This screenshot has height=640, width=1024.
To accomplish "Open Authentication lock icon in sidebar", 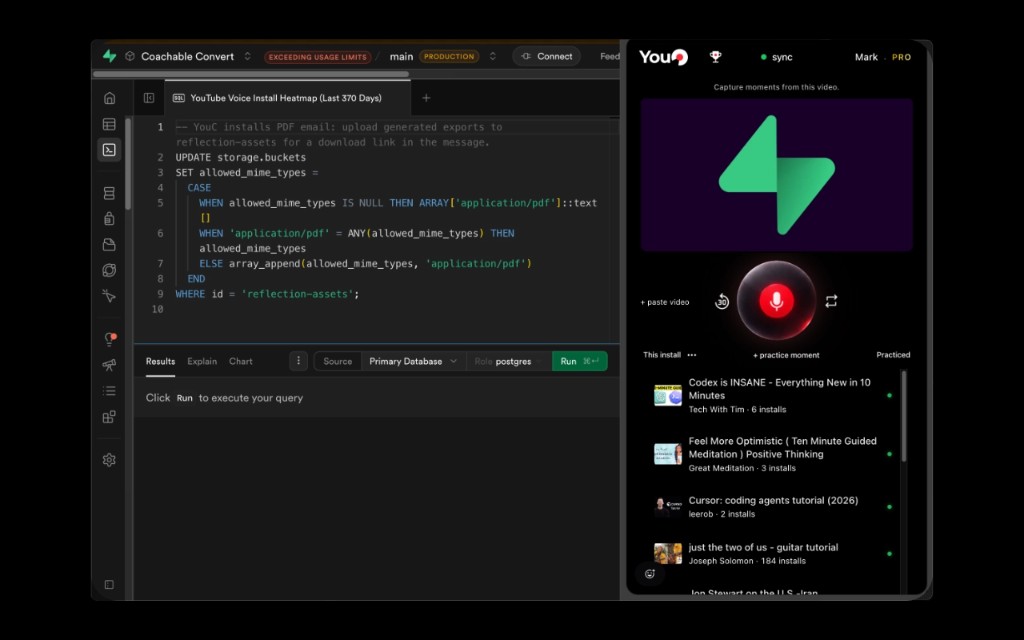I will tap(109, 219).
